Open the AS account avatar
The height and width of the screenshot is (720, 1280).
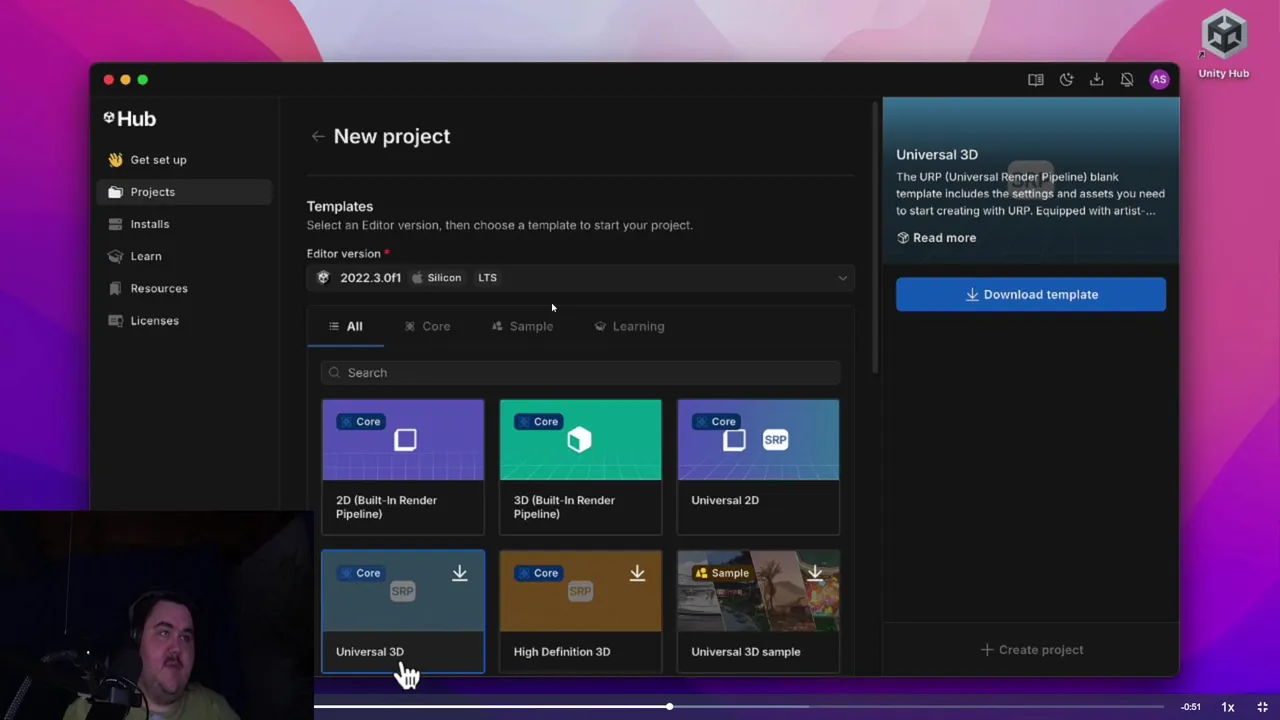(x=1159, y=80)
